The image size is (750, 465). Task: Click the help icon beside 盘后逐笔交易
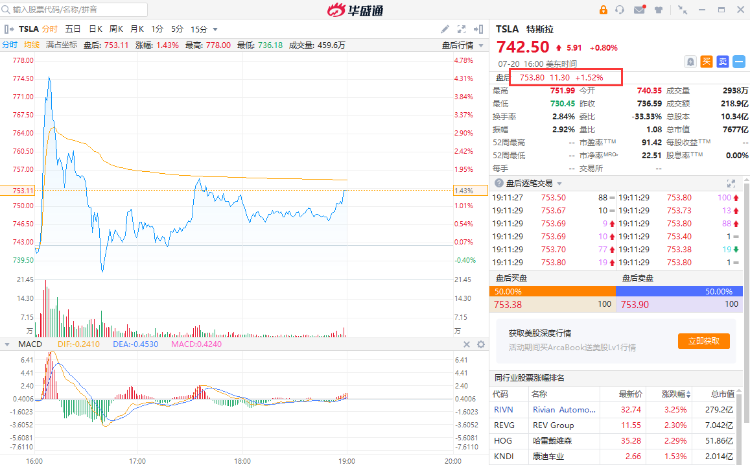tap(499, 183)
